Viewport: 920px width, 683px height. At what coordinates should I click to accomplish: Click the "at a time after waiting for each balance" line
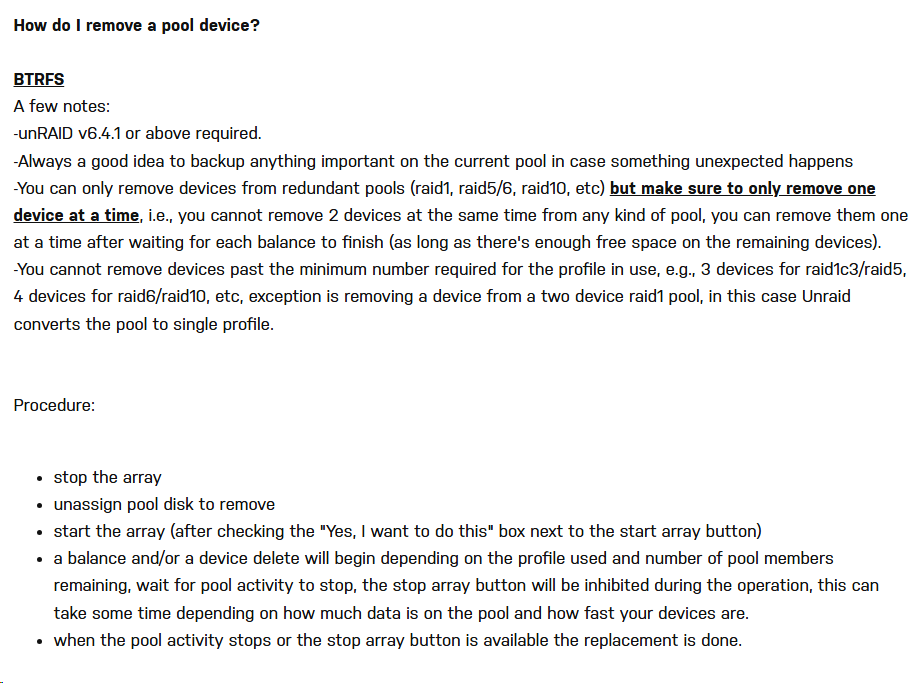[447, 242]
